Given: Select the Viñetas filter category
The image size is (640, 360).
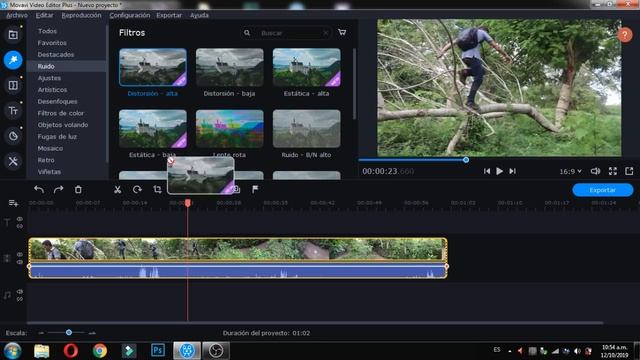Looking at the screenshot, I should click(x=49, y=172).
